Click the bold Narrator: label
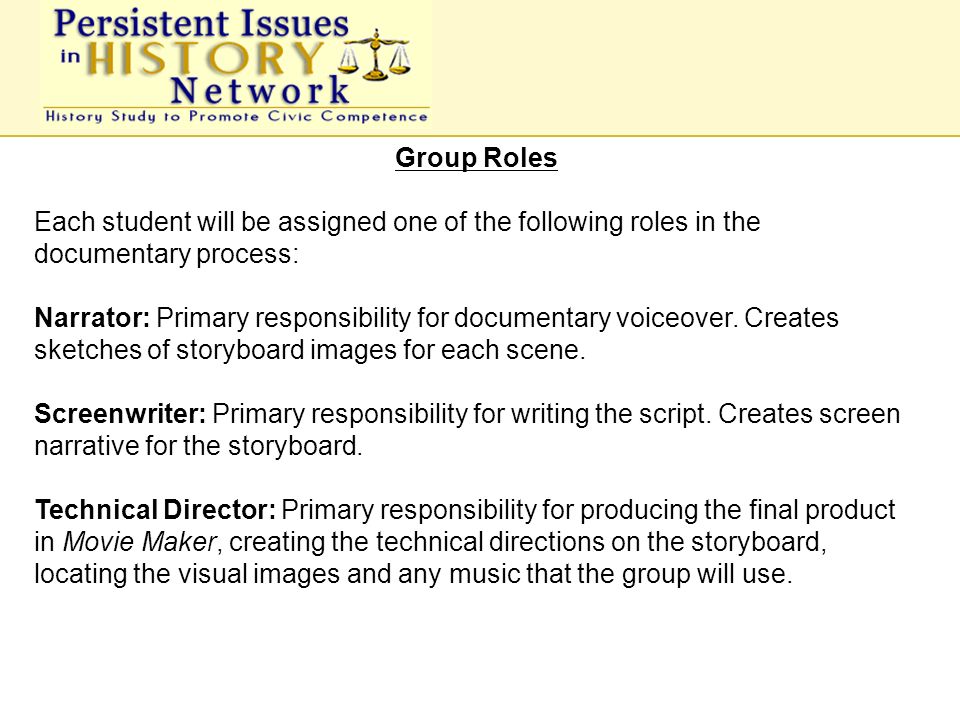Image resolution: width=960 pixels, height=720 pixels. (92, 318)
